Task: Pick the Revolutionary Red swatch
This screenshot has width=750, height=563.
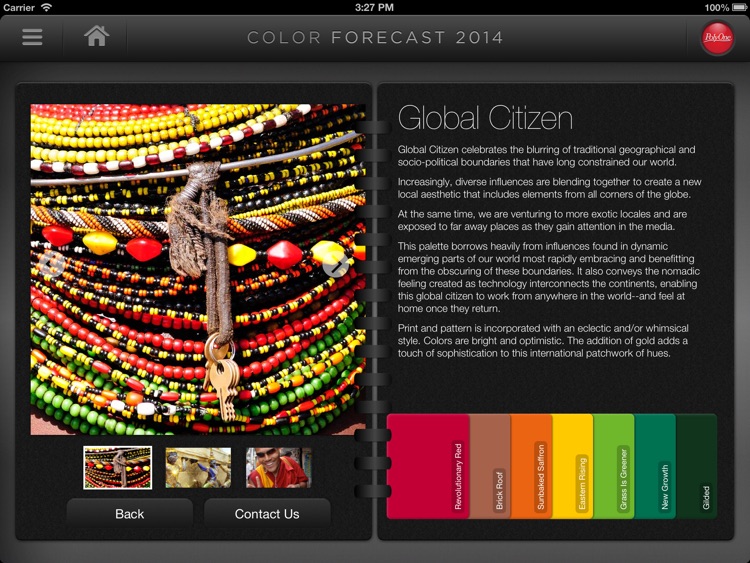Action: coord(428,466)
